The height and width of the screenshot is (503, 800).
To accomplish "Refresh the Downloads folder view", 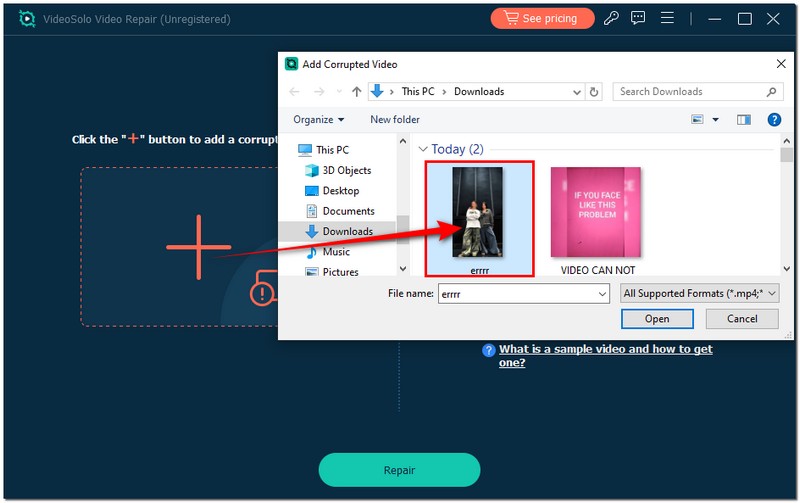I will point(593,92).
